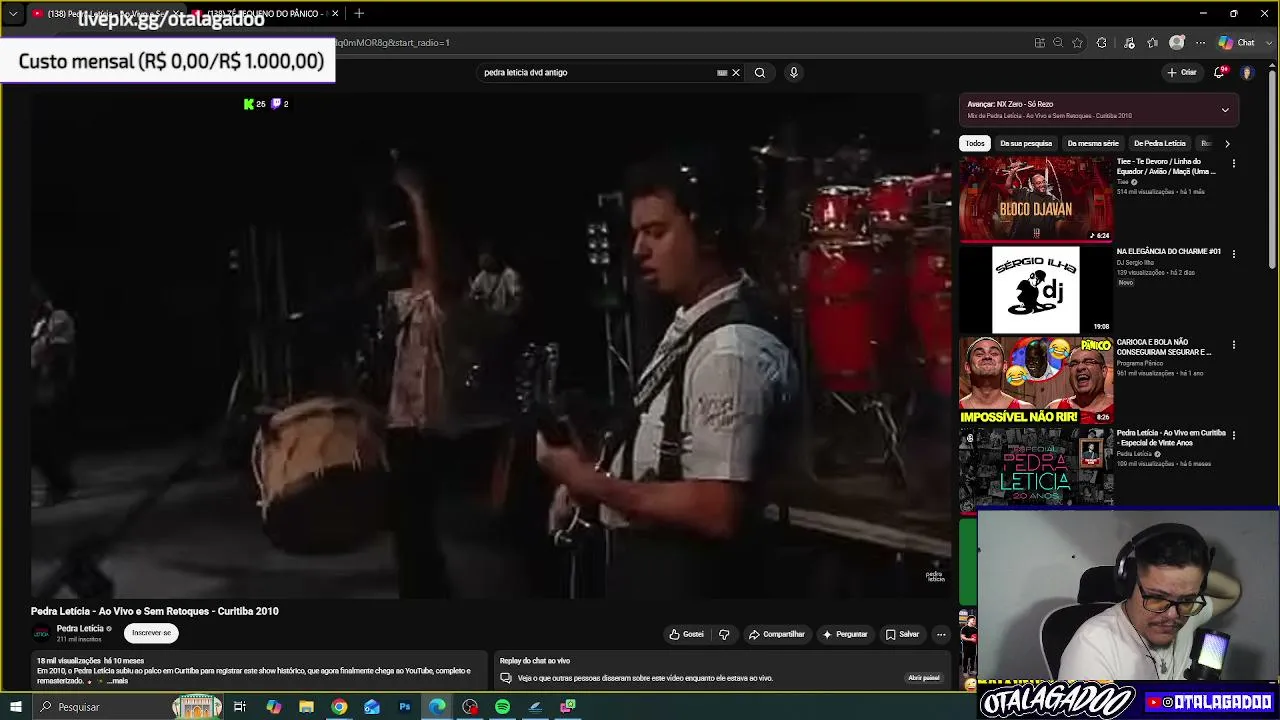
Task: Open browser Settings and more ellipsis menu
Action: click(x=1201, y=42)
